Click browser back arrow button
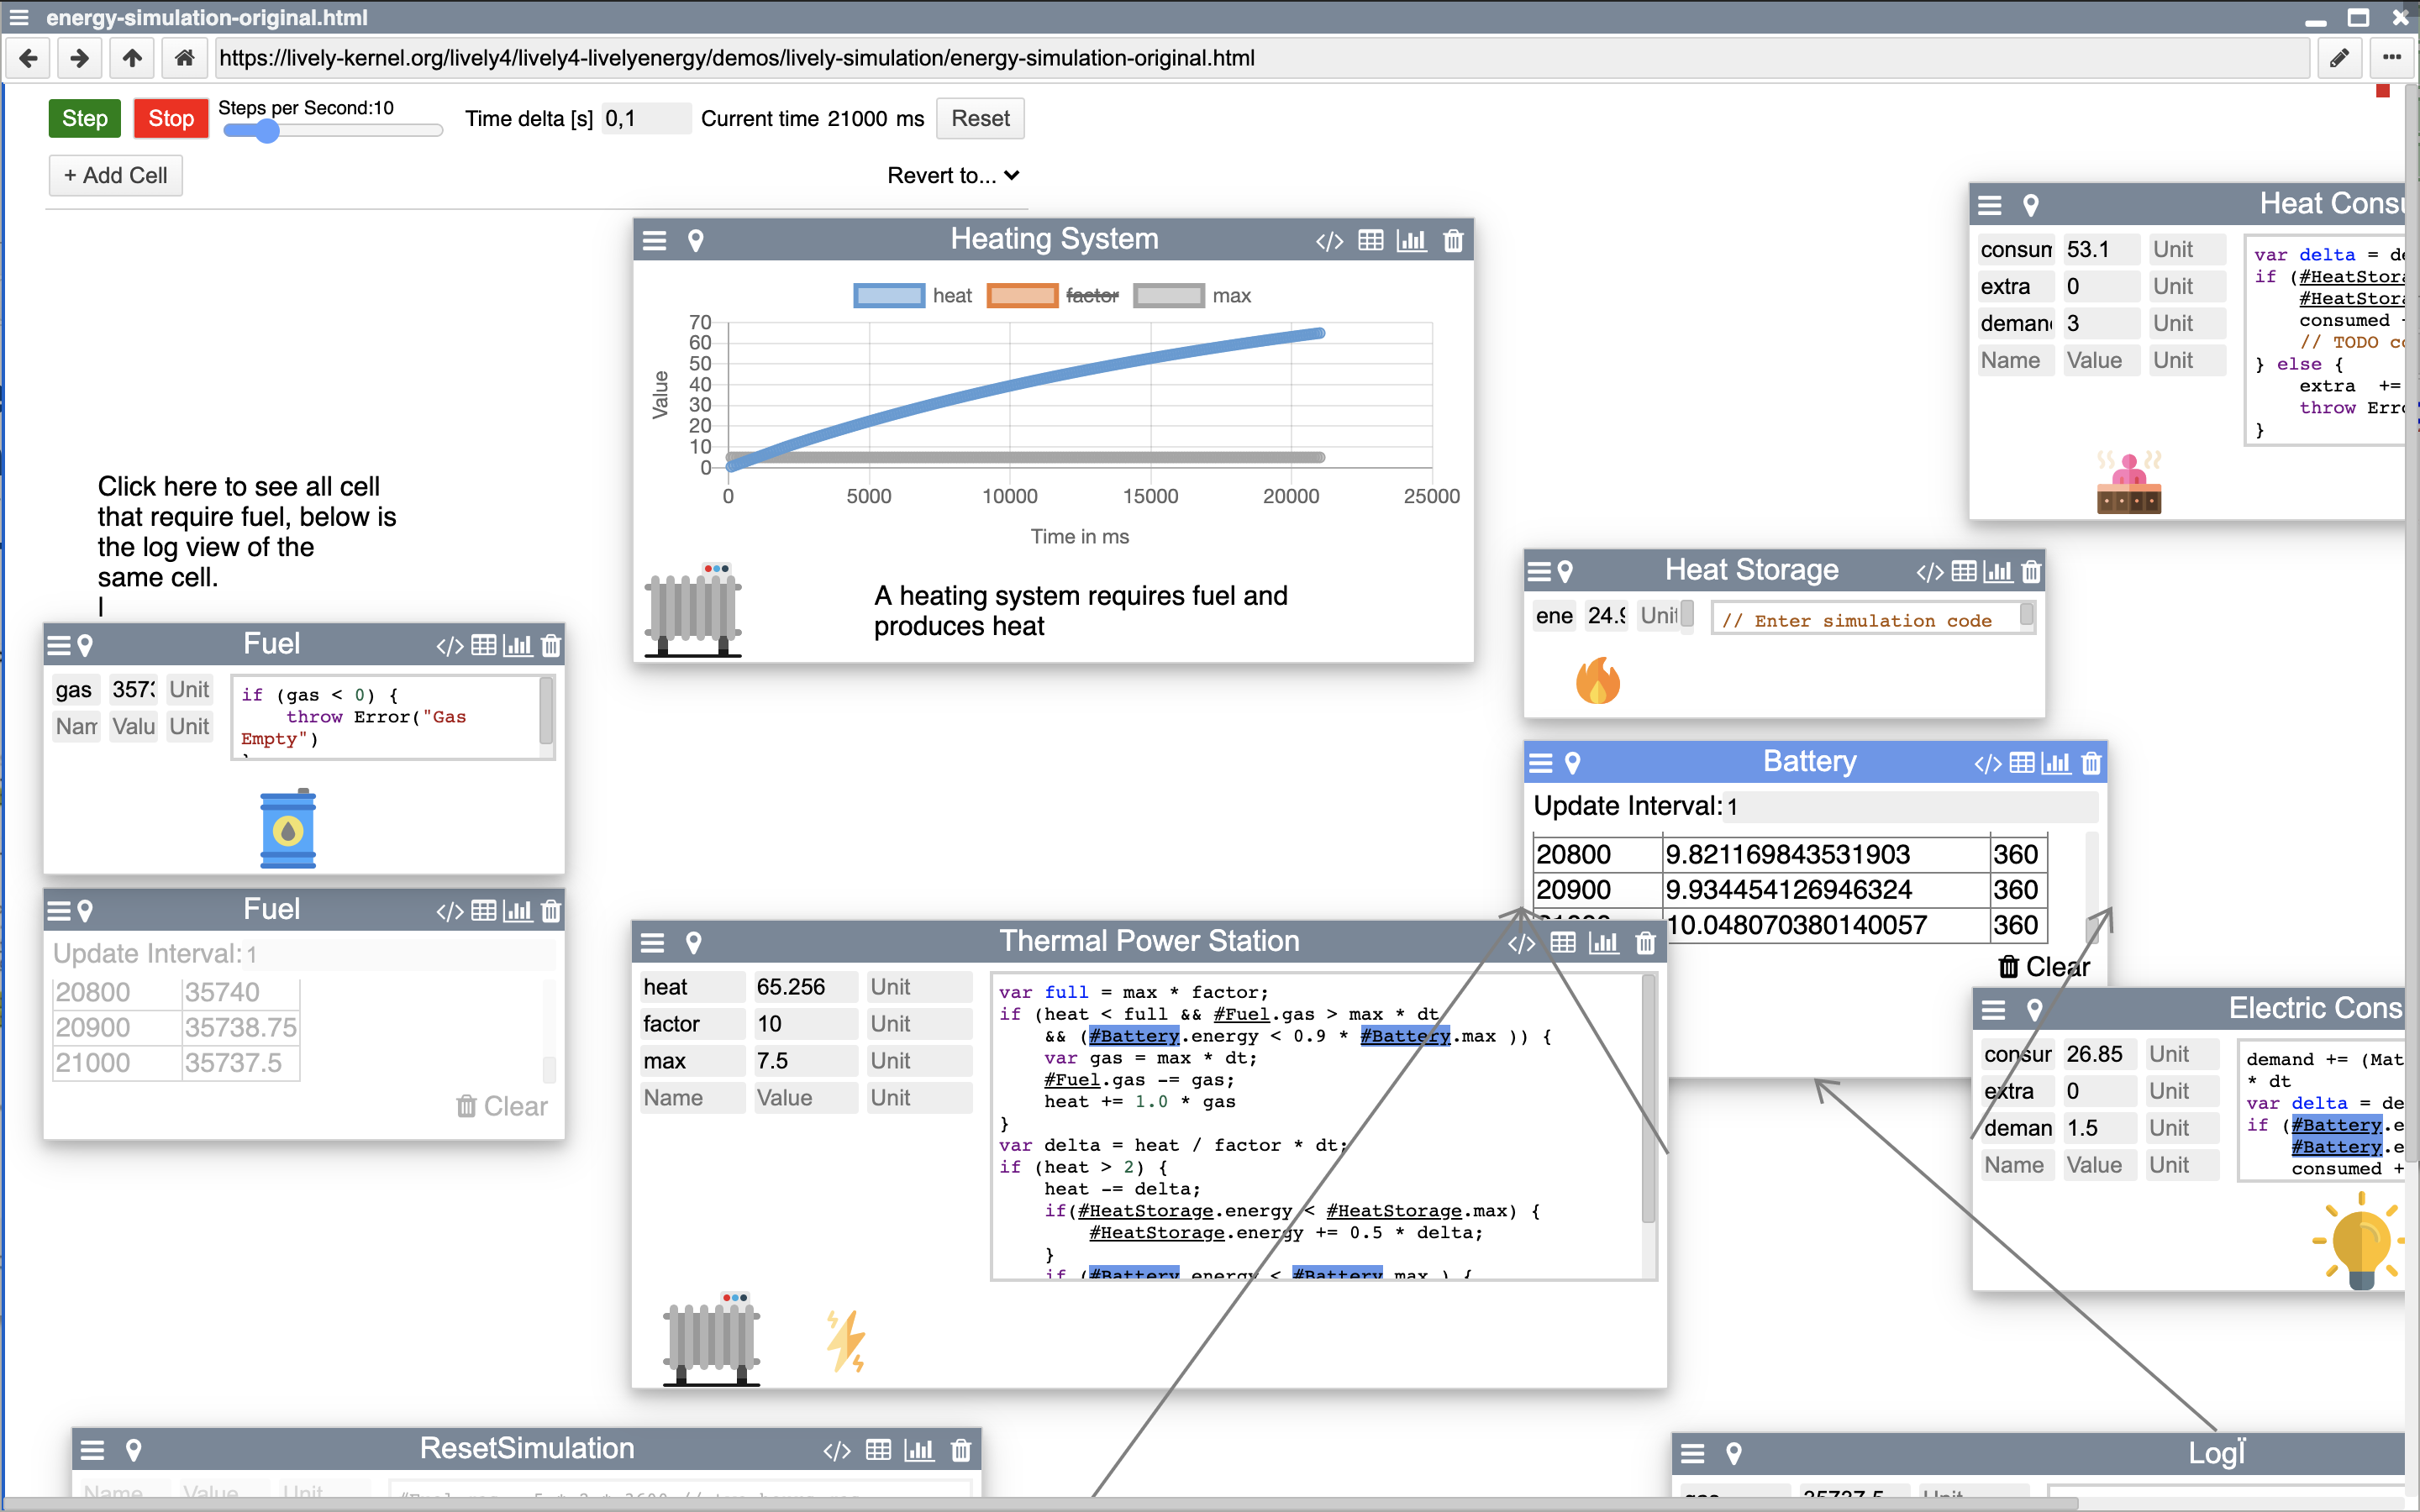Image resolution: width=2420 pixels, height=1512 pixels. [29, 58]
